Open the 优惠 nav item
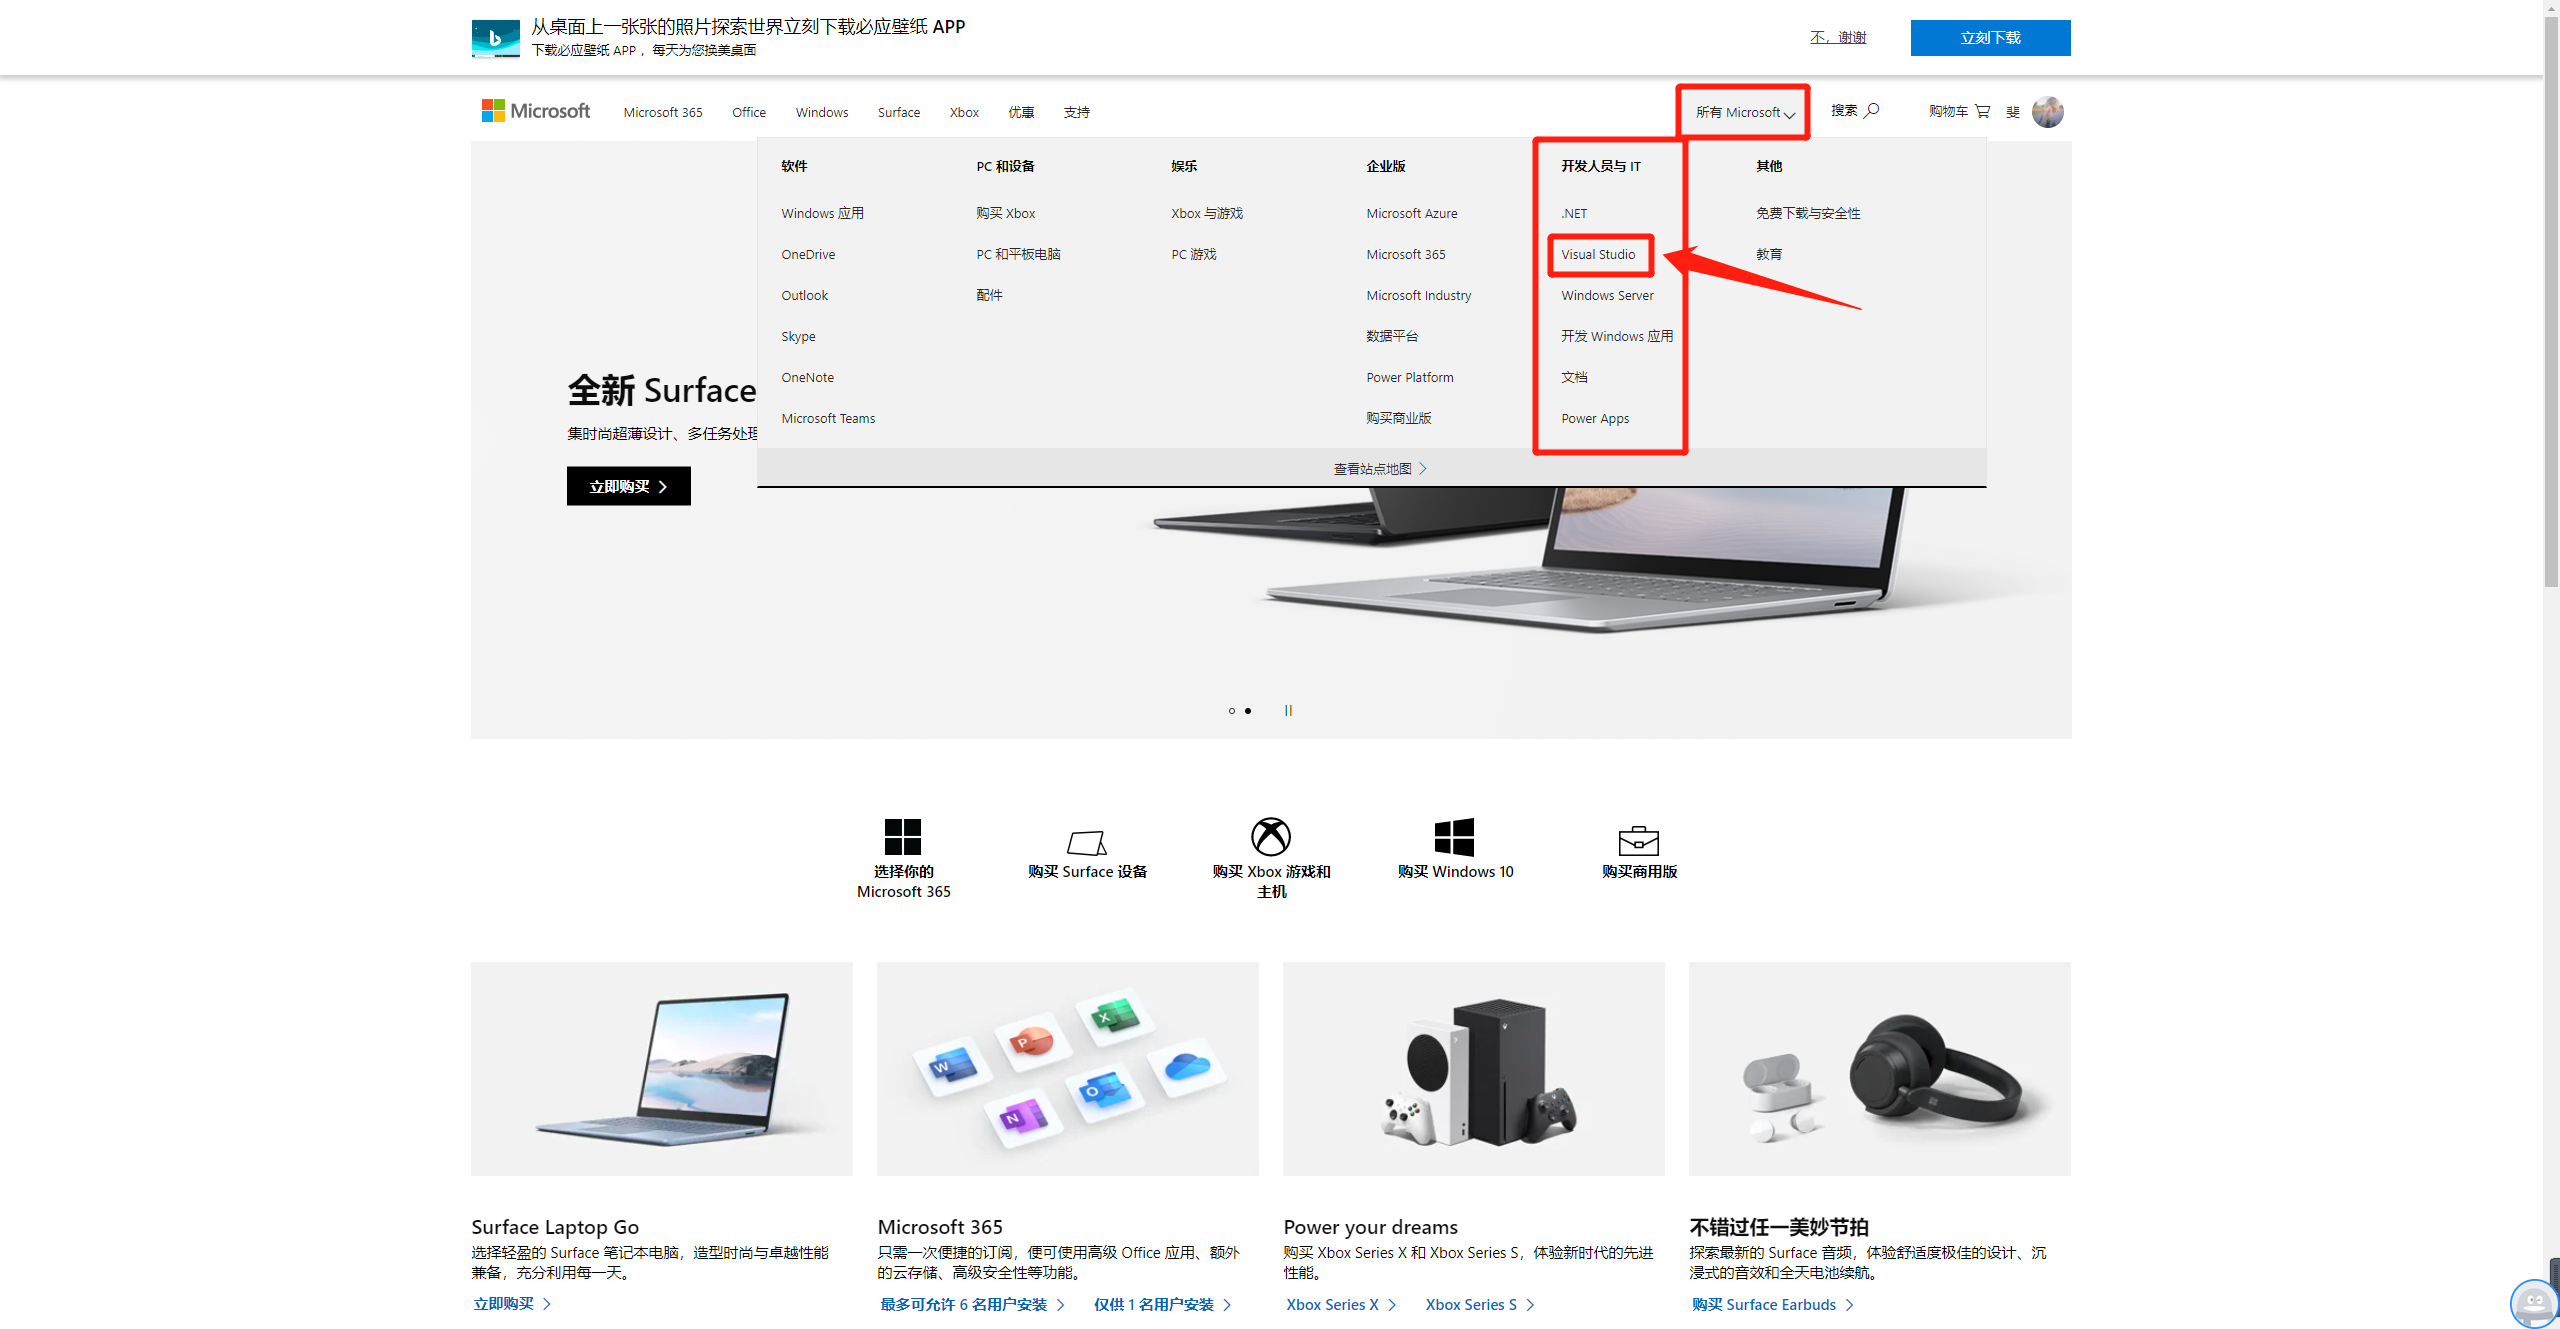 [x=1021, y=112]
